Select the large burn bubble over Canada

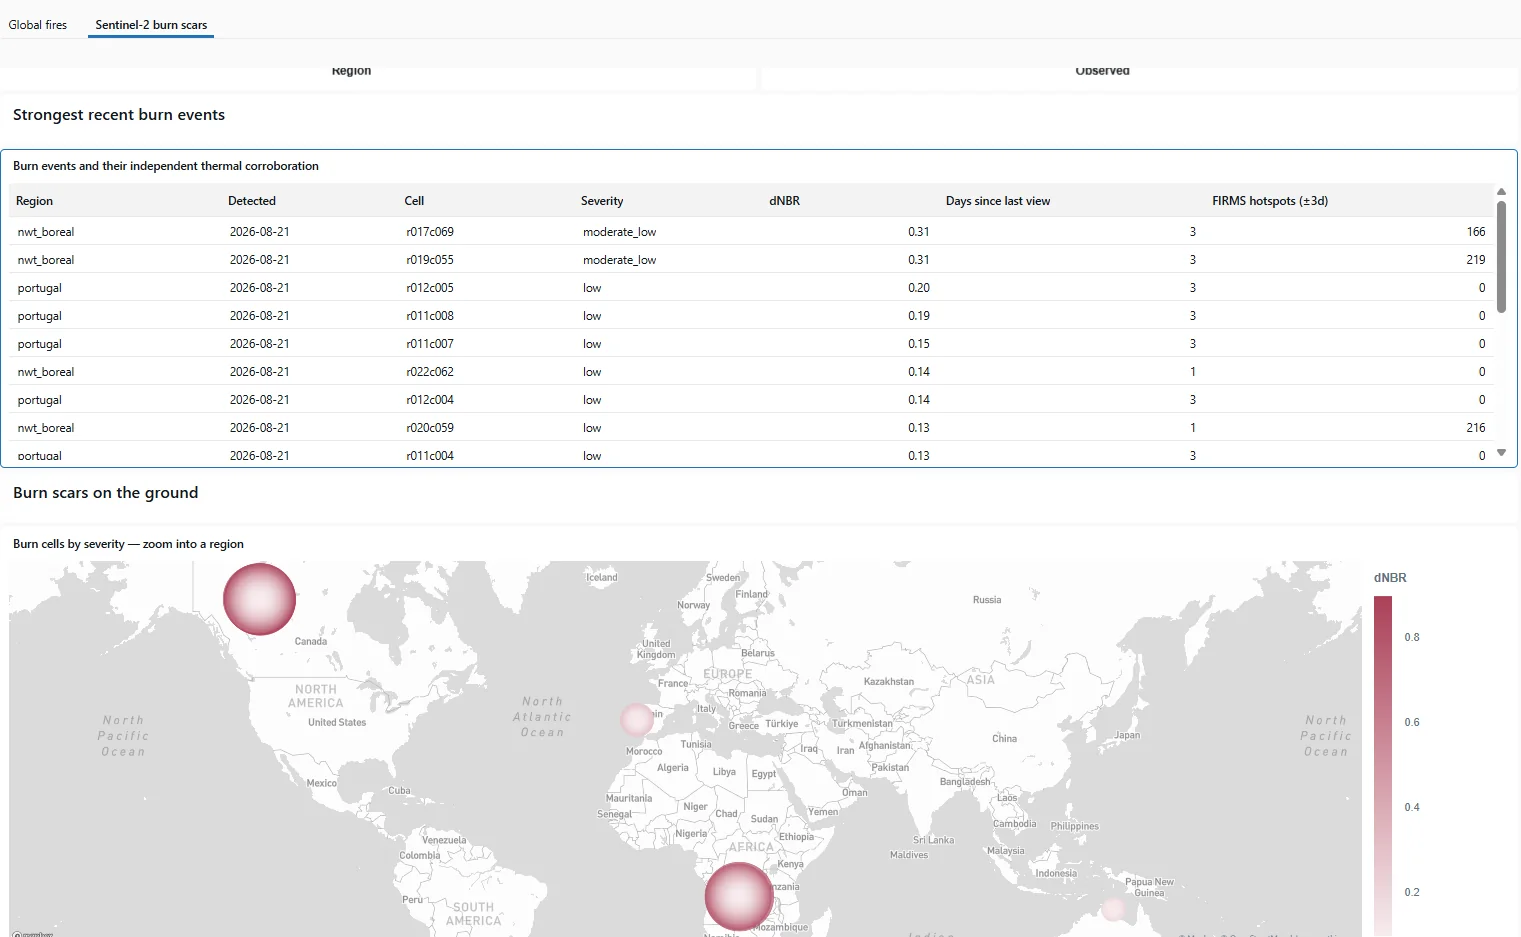tap(259, 599)
